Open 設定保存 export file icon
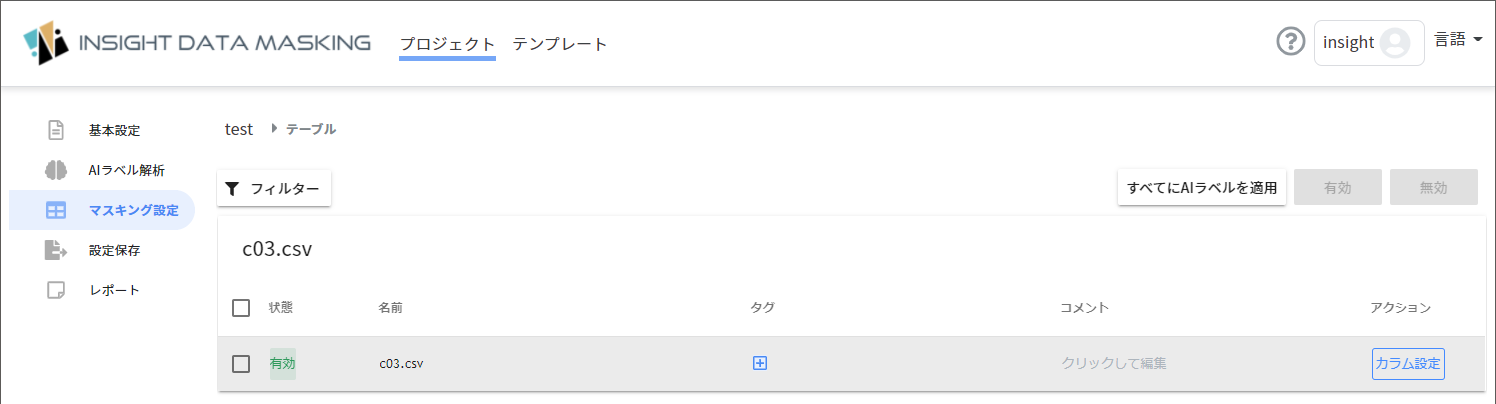This screenshot has width=1496, height=404. tap(56, 250)
